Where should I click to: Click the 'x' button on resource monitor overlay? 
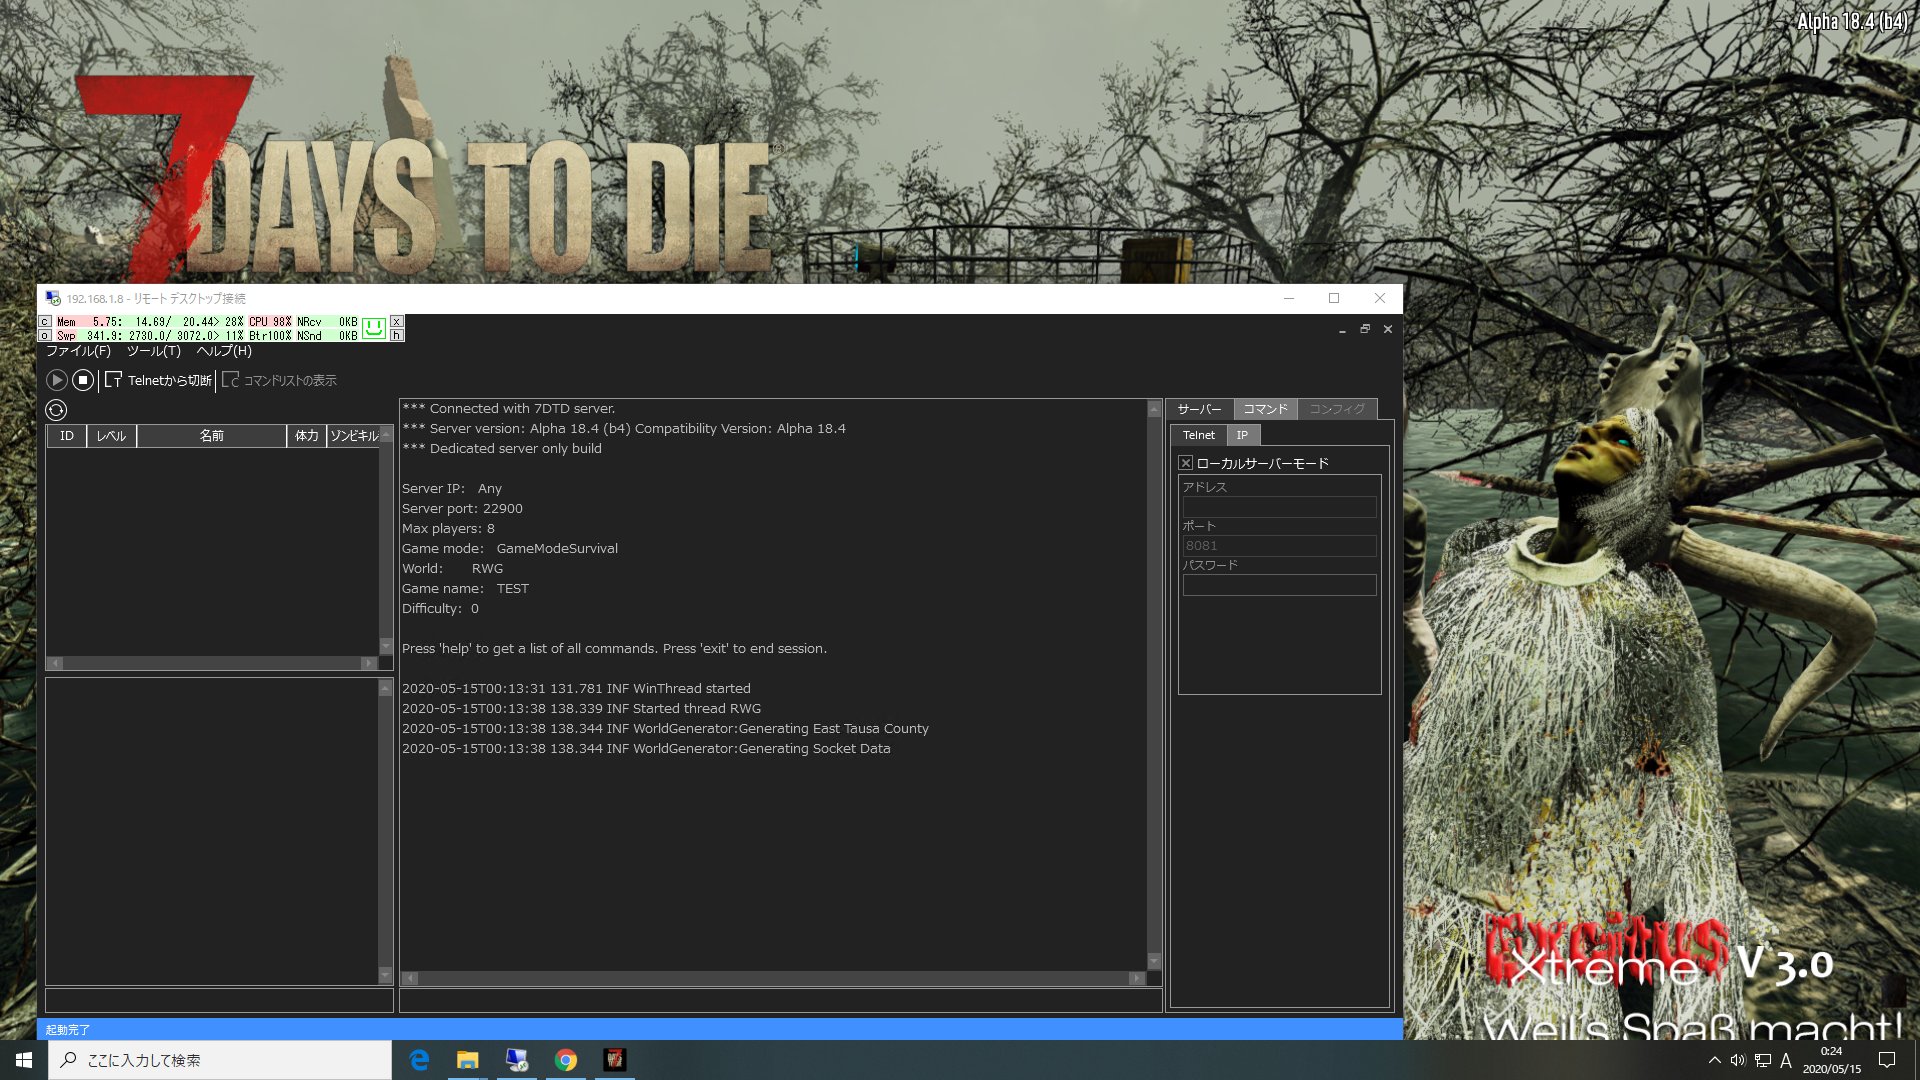(397, 322)
